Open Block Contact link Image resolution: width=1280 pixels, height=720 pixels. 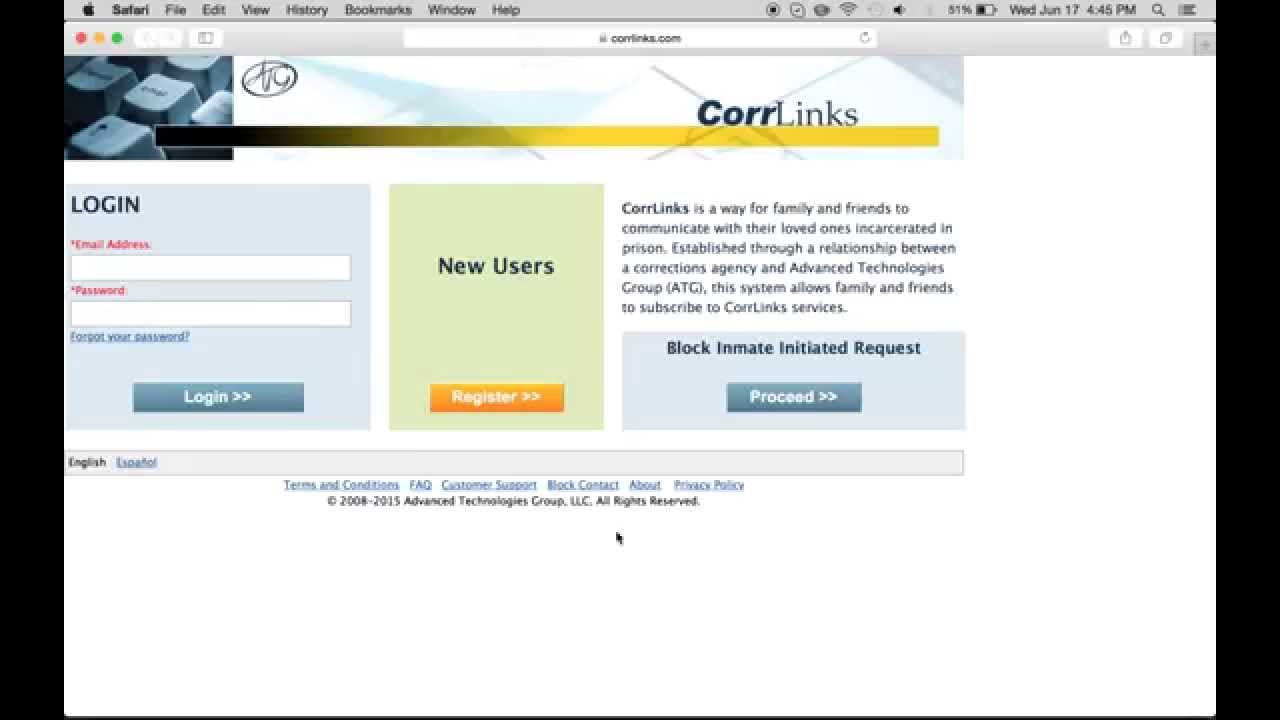click(583, 485)
